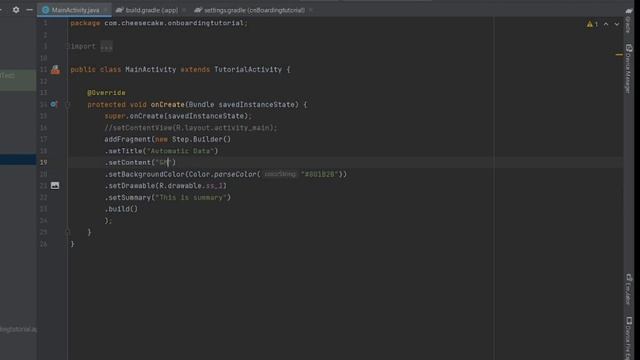Image resolution: width=640 pixels, height=360 pixels.
Task: Select the blue highlighted project tree row
Action: [18, 159]
